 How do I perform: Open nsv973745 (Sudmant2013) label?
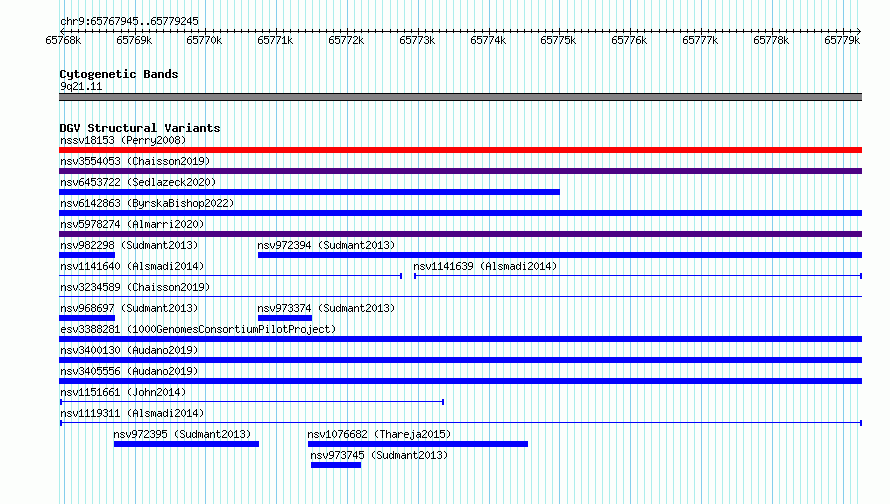click(379, 455)
